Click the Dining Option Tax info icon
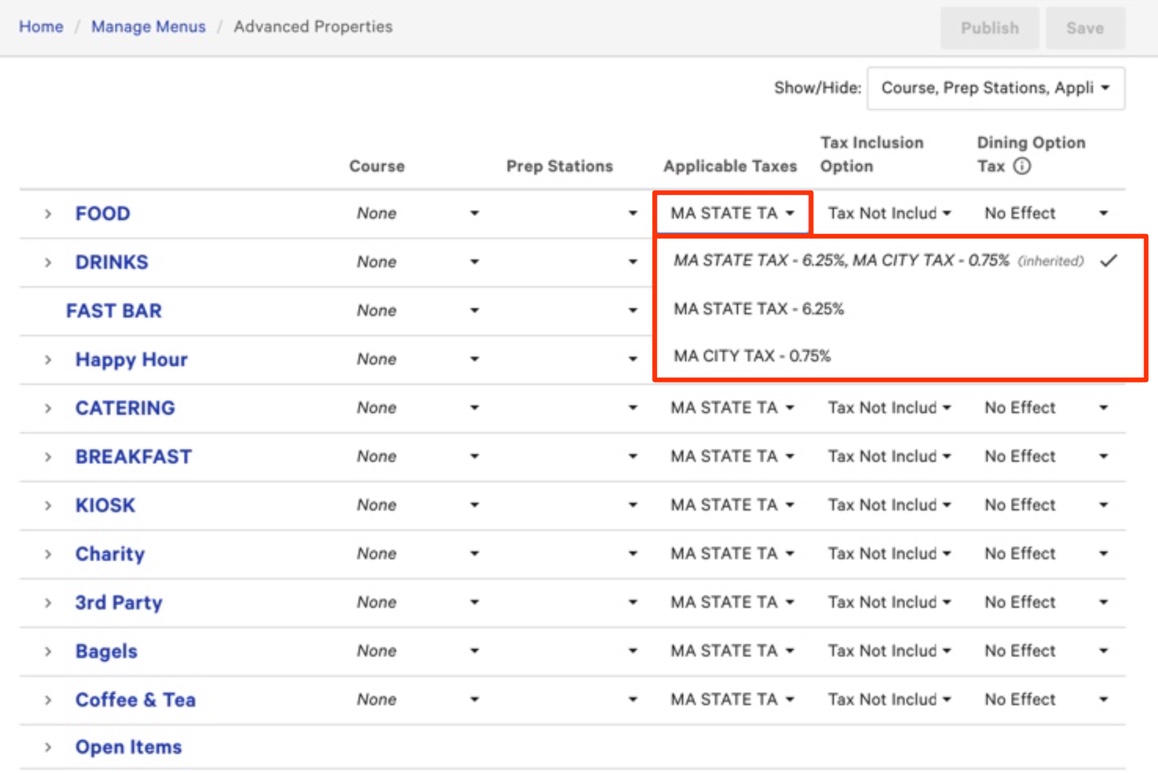The height and width of the screenshot is (773, 1158). coord(1021,167)
